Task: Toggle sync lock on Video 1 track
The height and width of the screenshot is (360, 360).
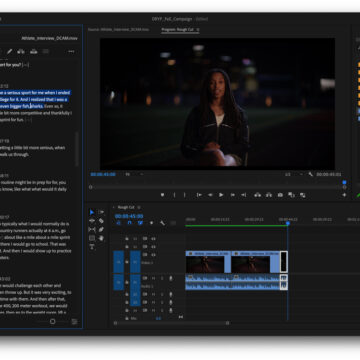Action: [145, 255]
